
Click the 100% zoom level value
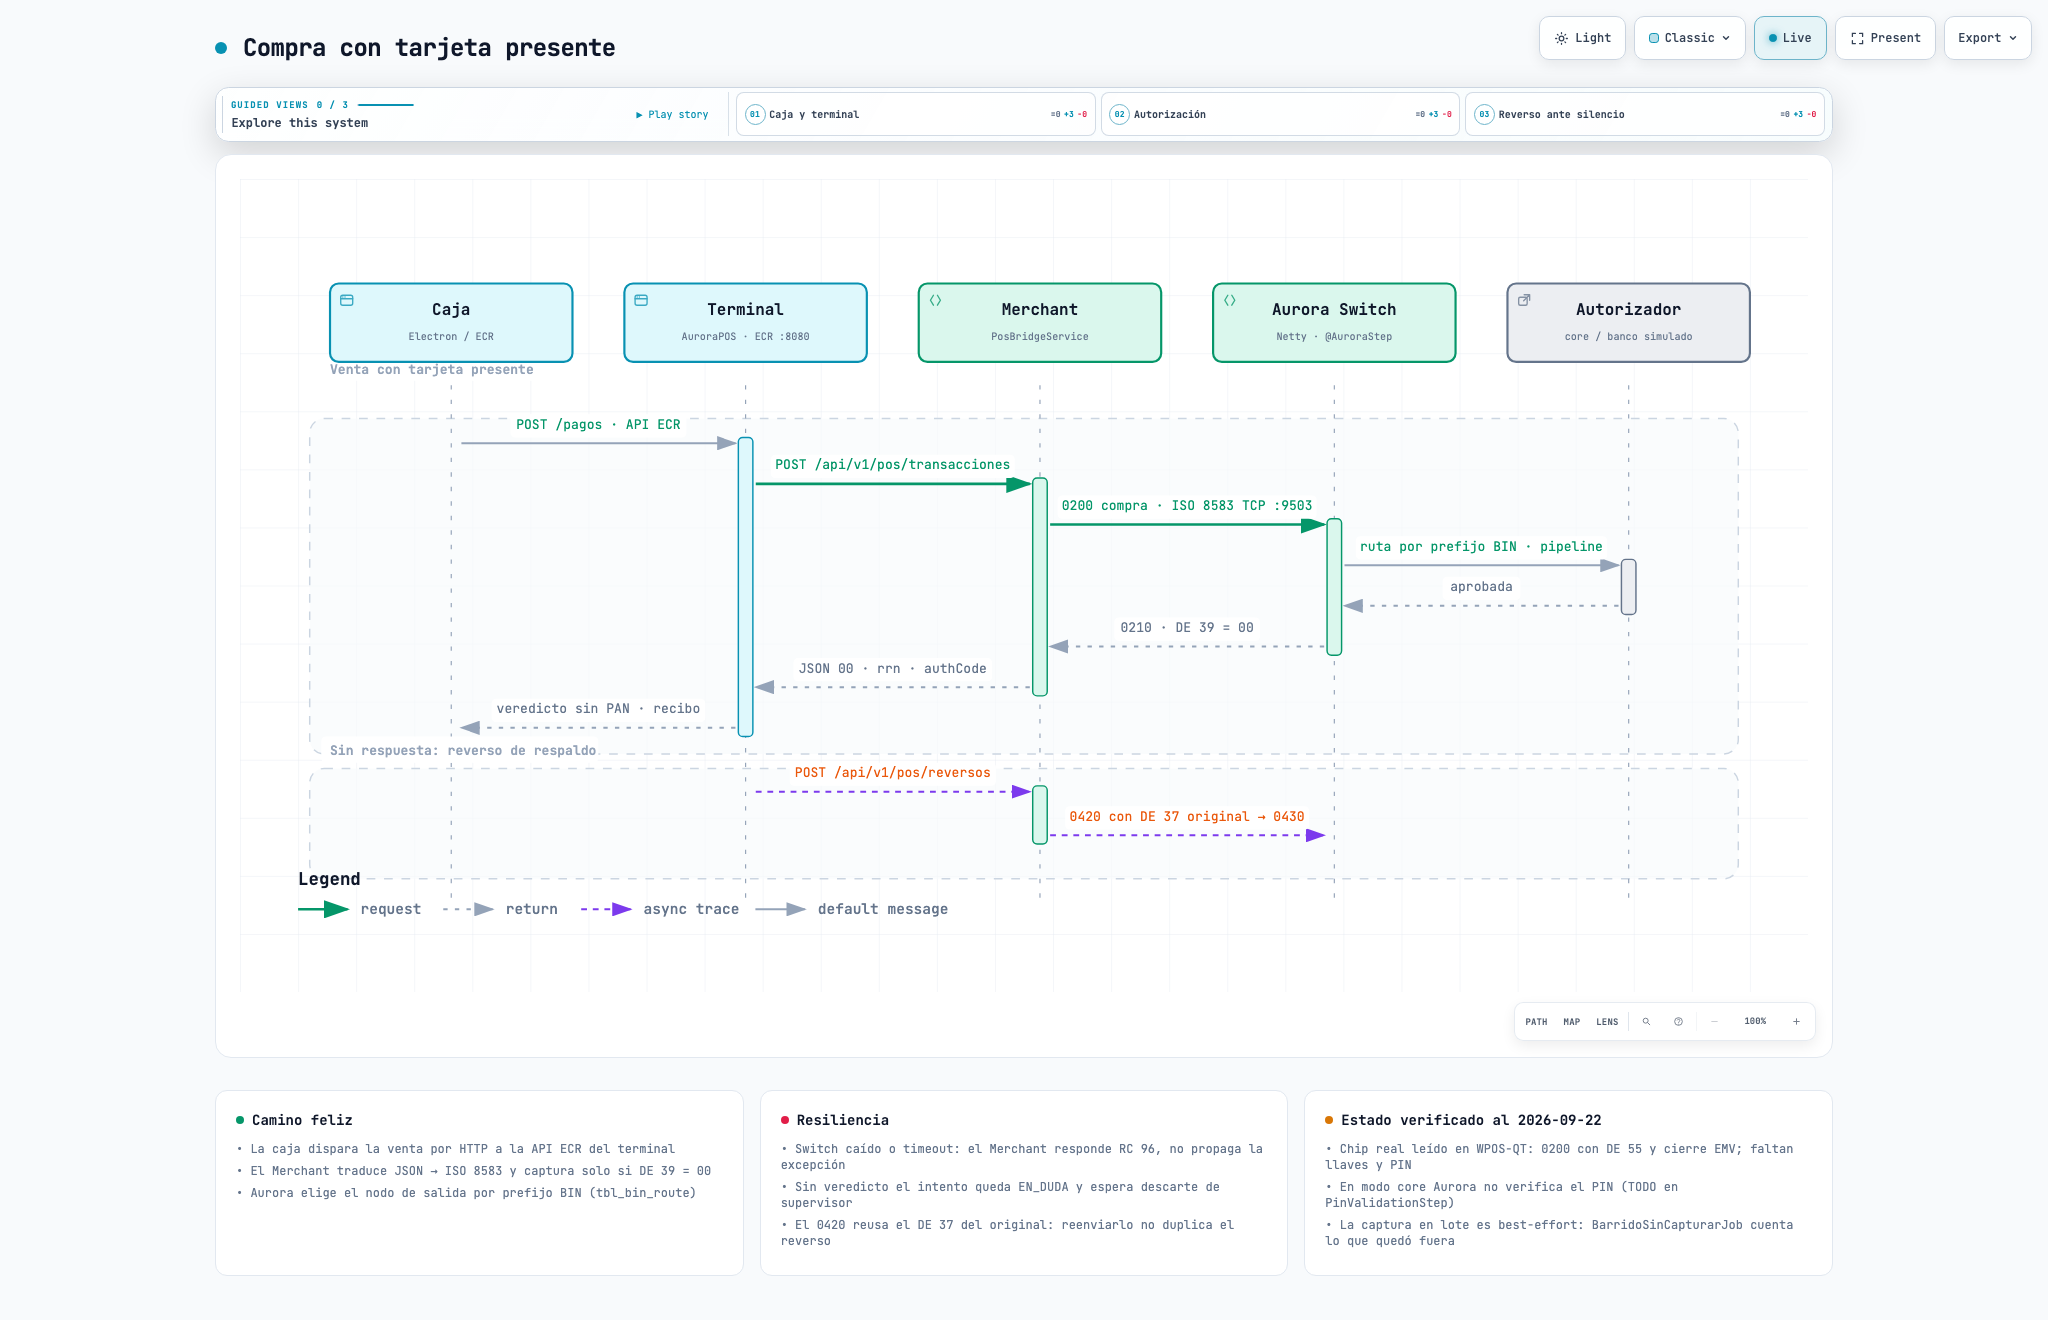[x=1755, y=1021]
